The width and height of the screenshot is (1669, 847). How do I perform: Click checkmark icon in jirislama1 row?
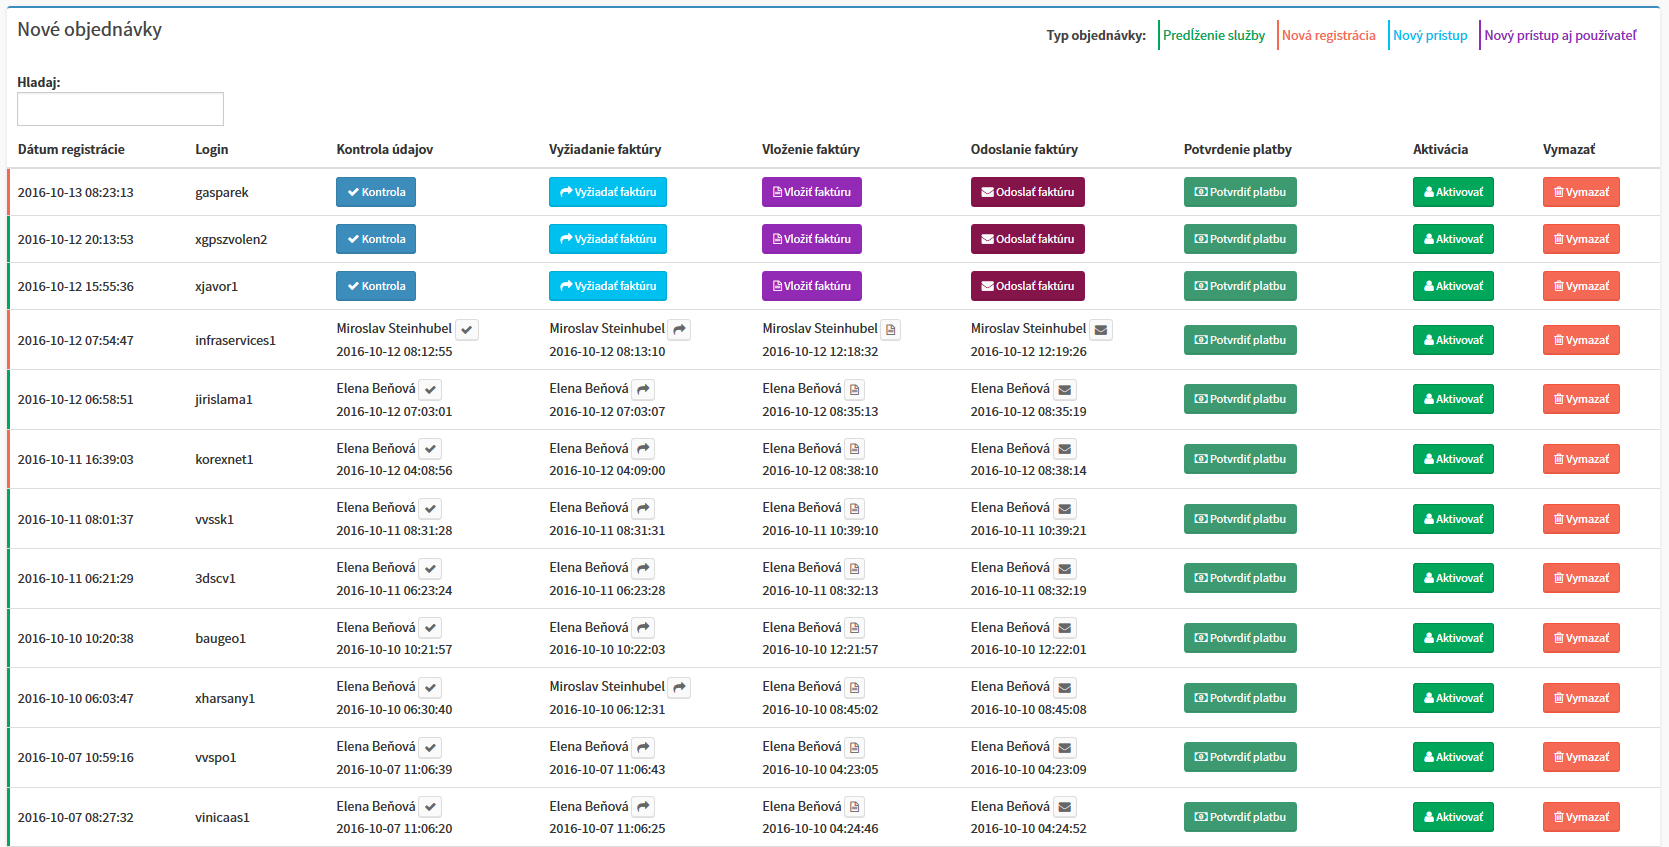pos(431,389)
